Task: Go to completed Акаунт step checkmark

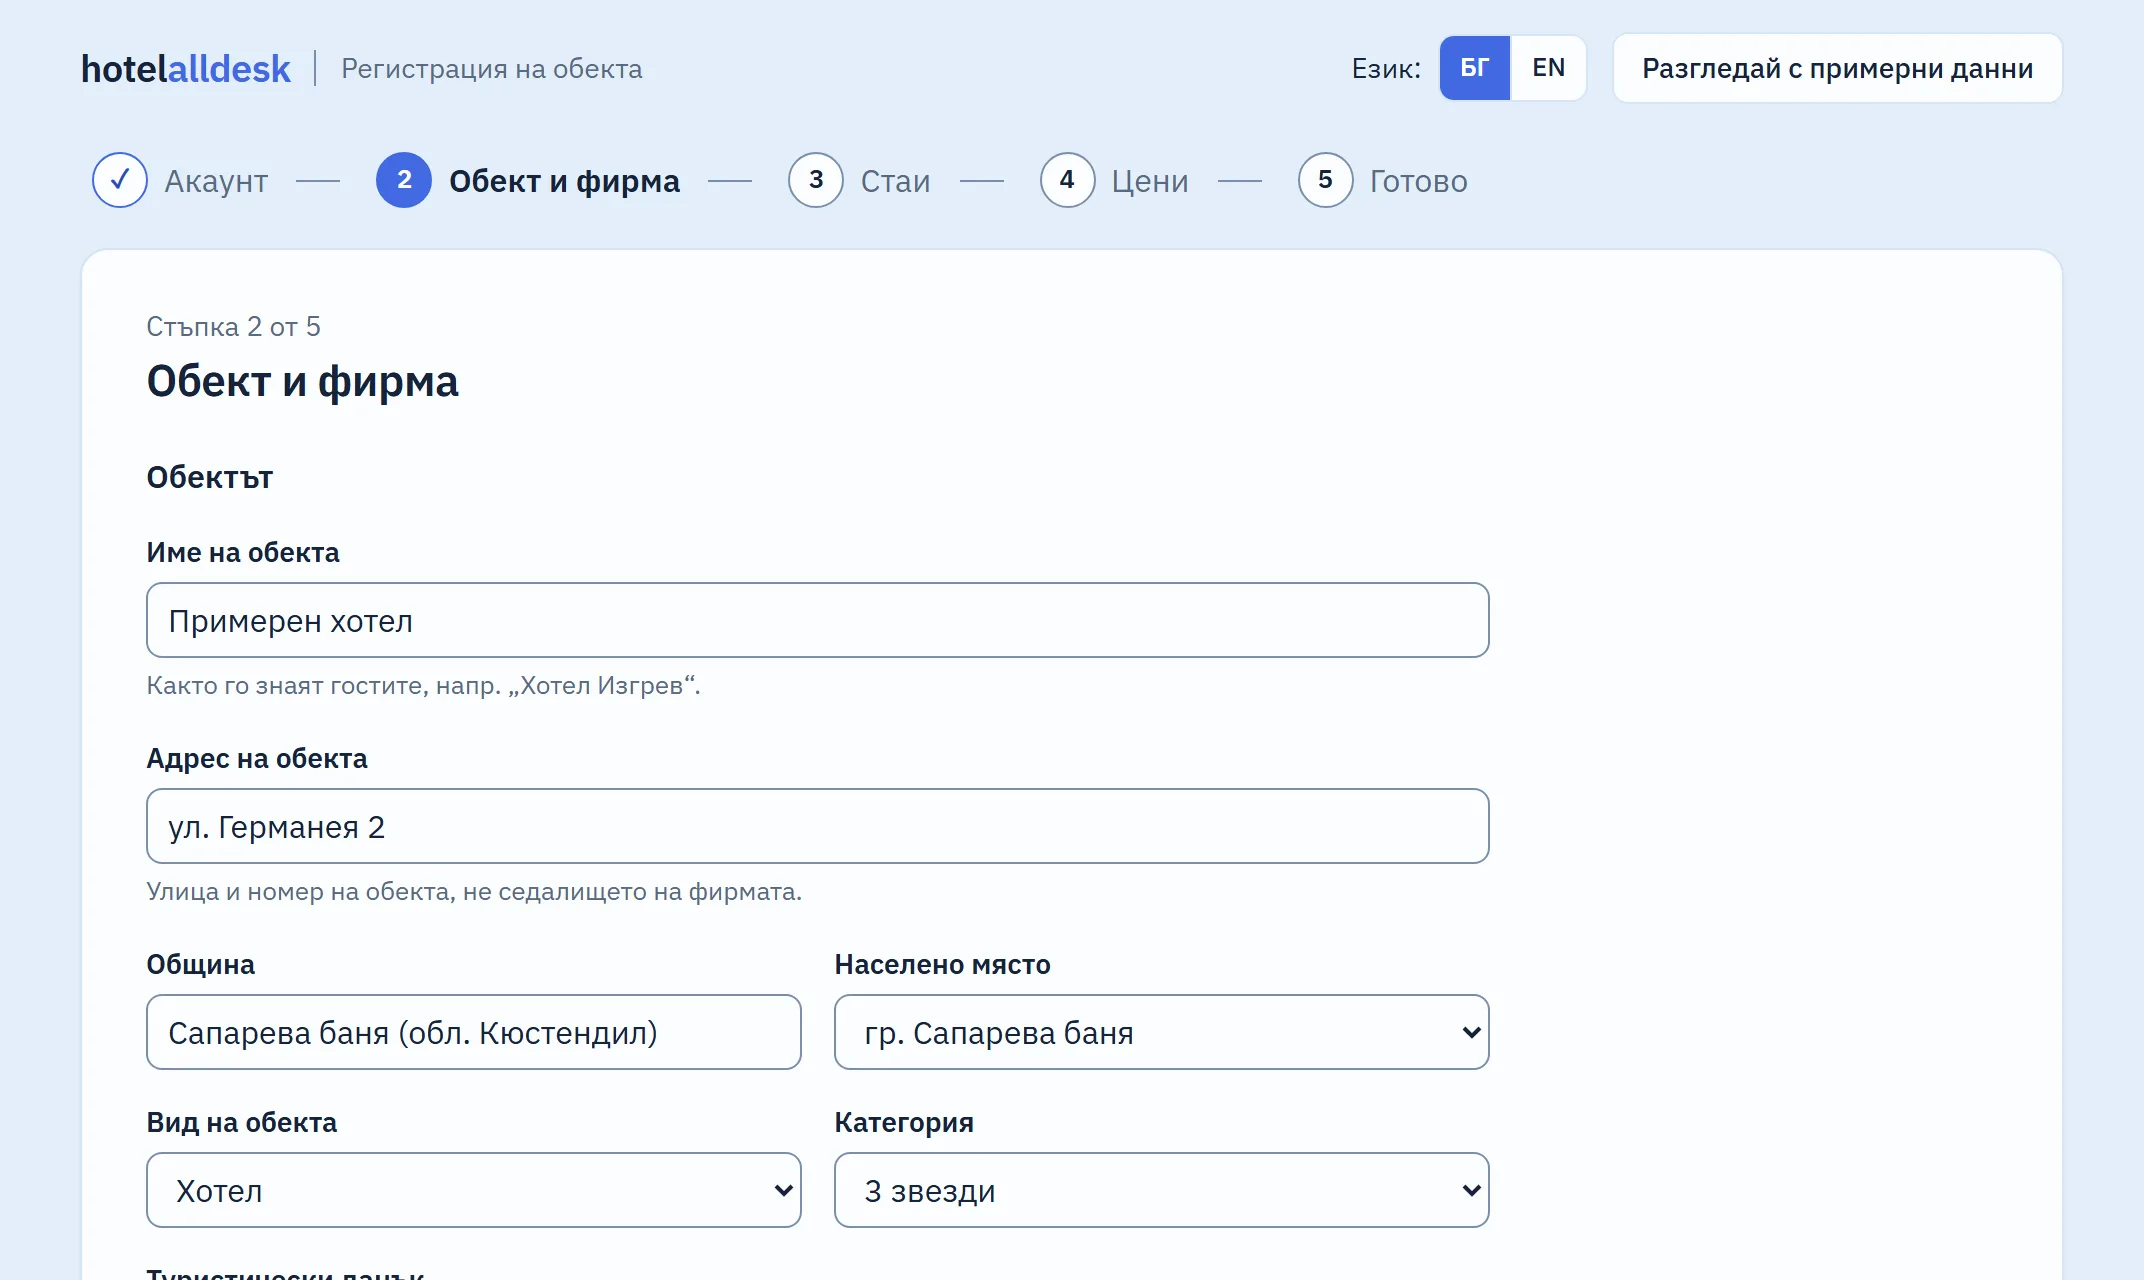Action: click(x=120, y=180)
